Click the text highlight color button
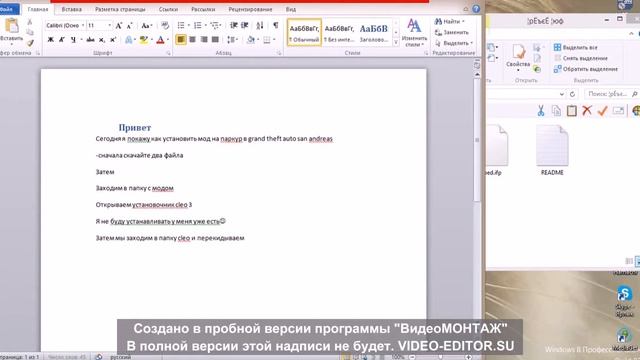Viewport: 640px width, 360px height. pyautogui.click(x=143, y=40)
